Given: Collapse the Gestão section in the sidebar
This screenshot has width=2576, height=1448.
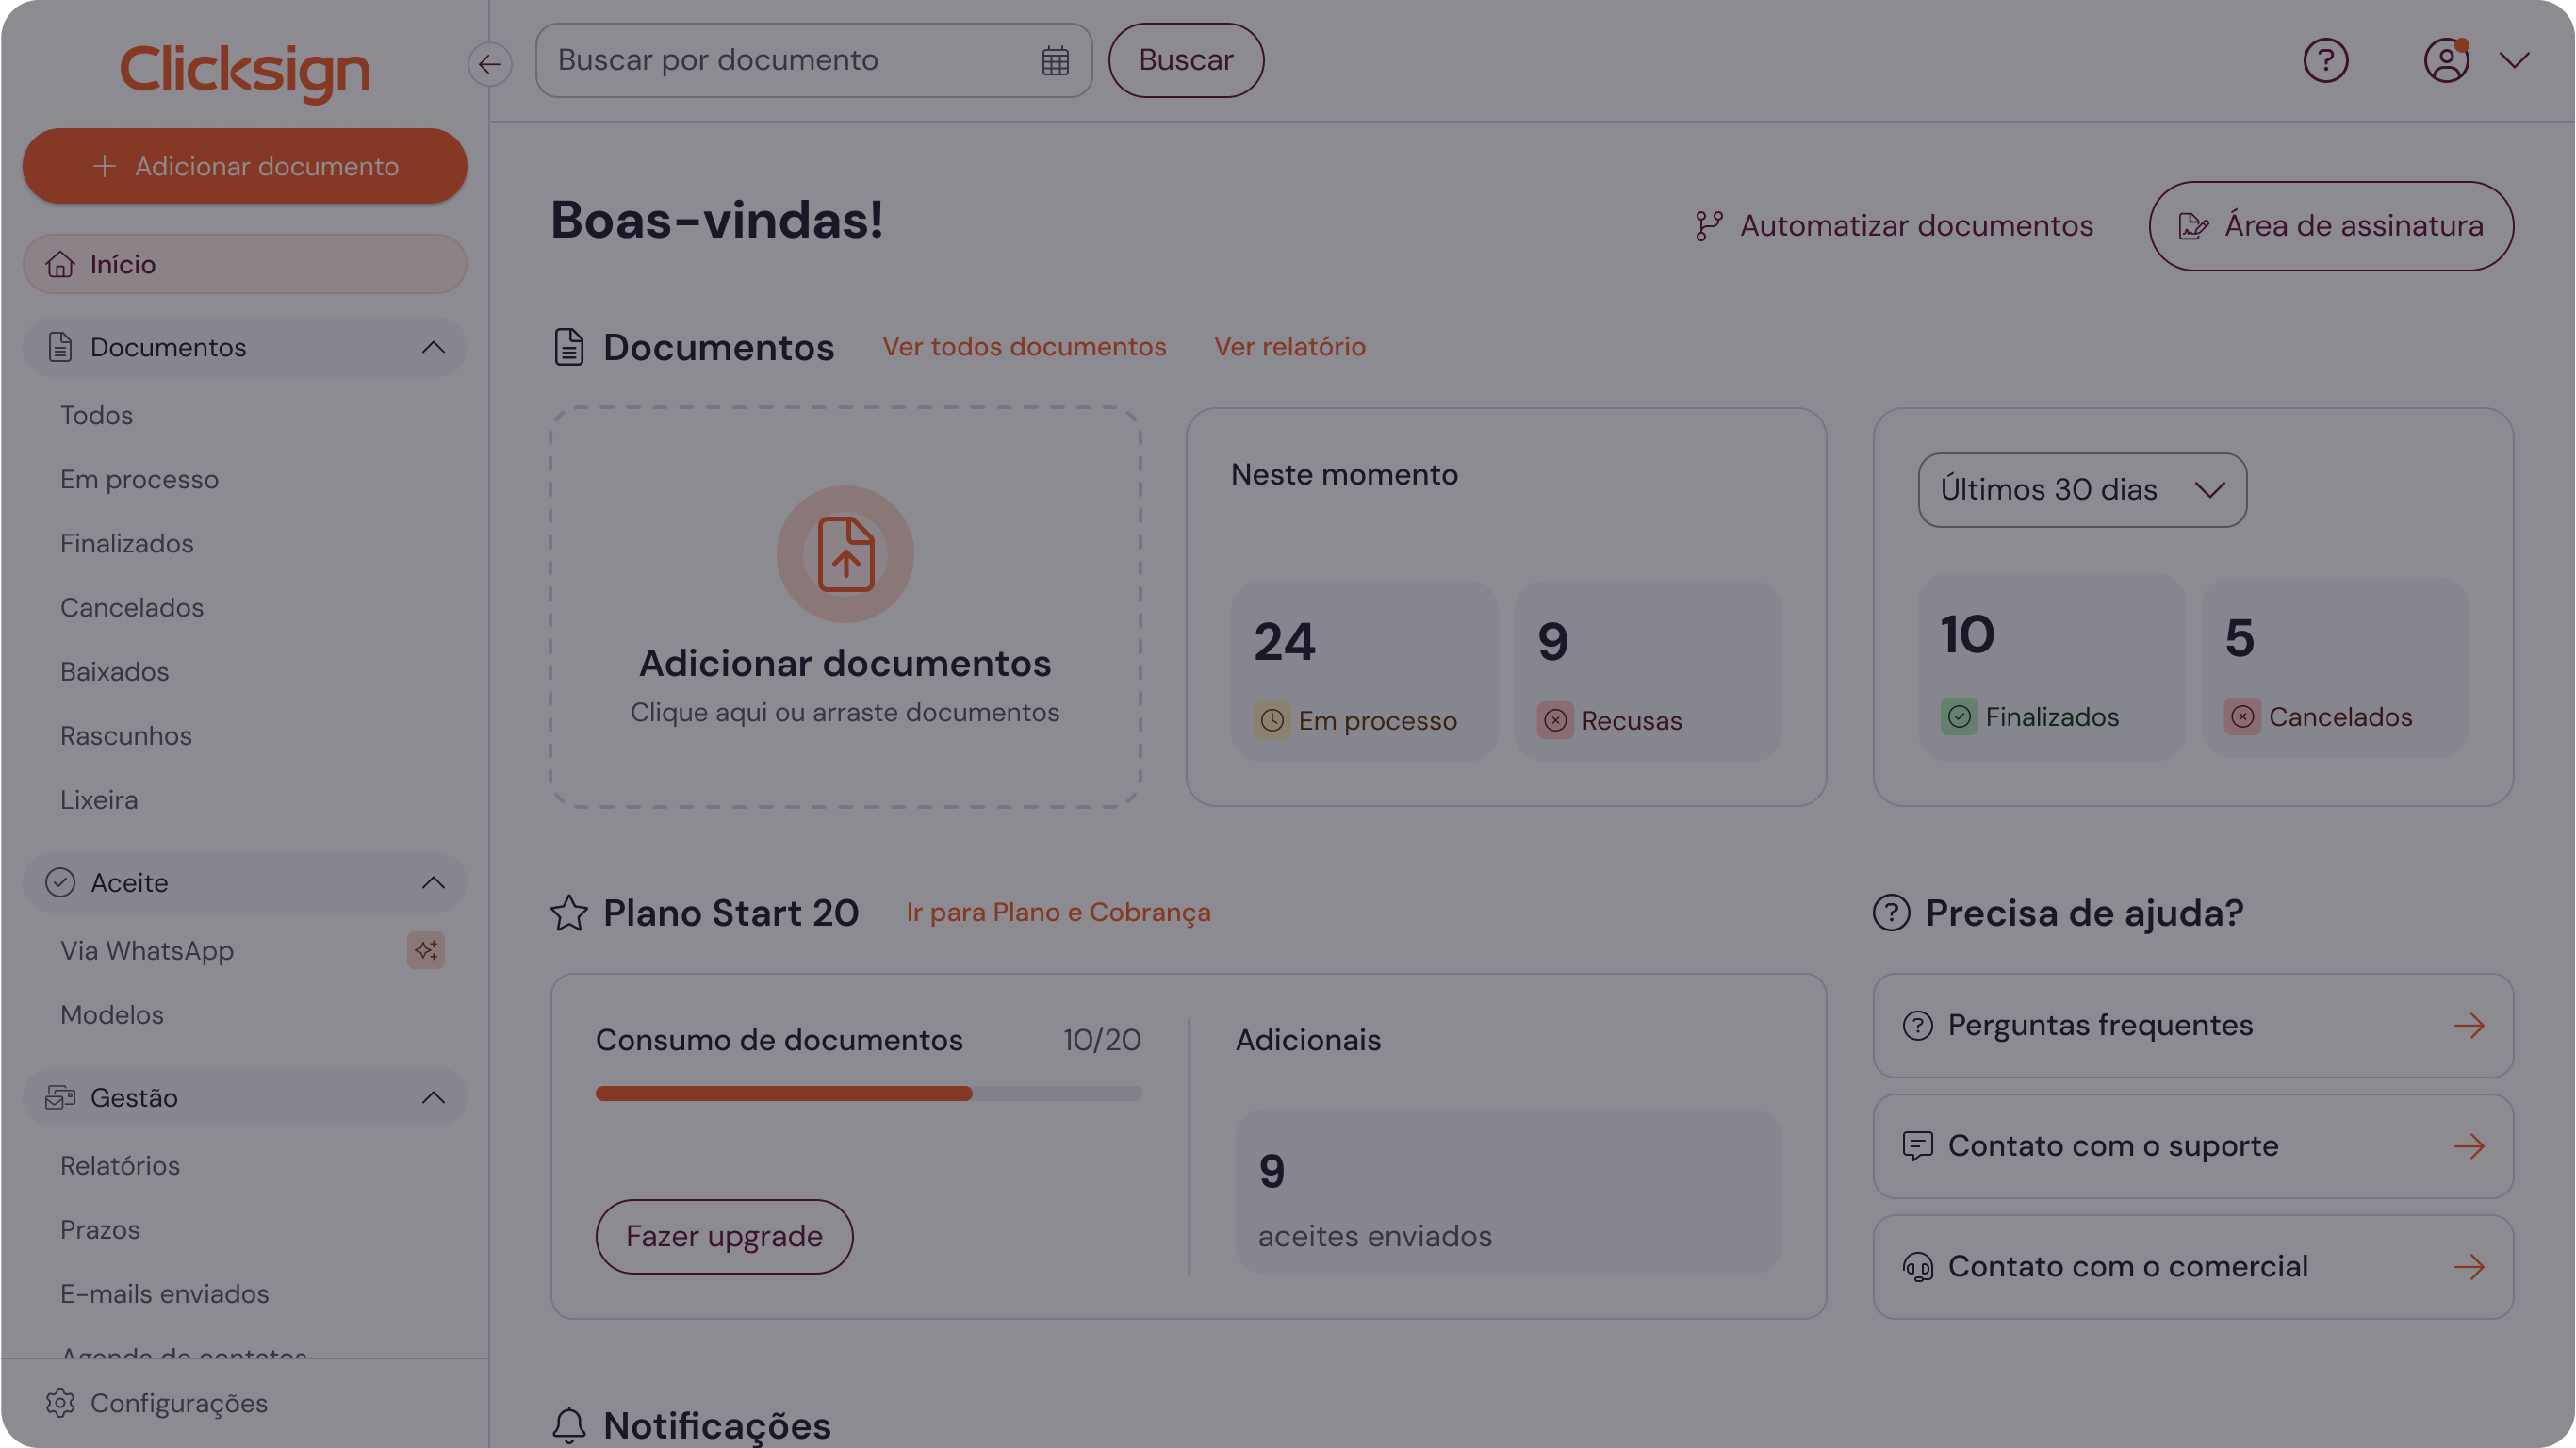Looking at the screenshot, I should tap(433, 1097).
